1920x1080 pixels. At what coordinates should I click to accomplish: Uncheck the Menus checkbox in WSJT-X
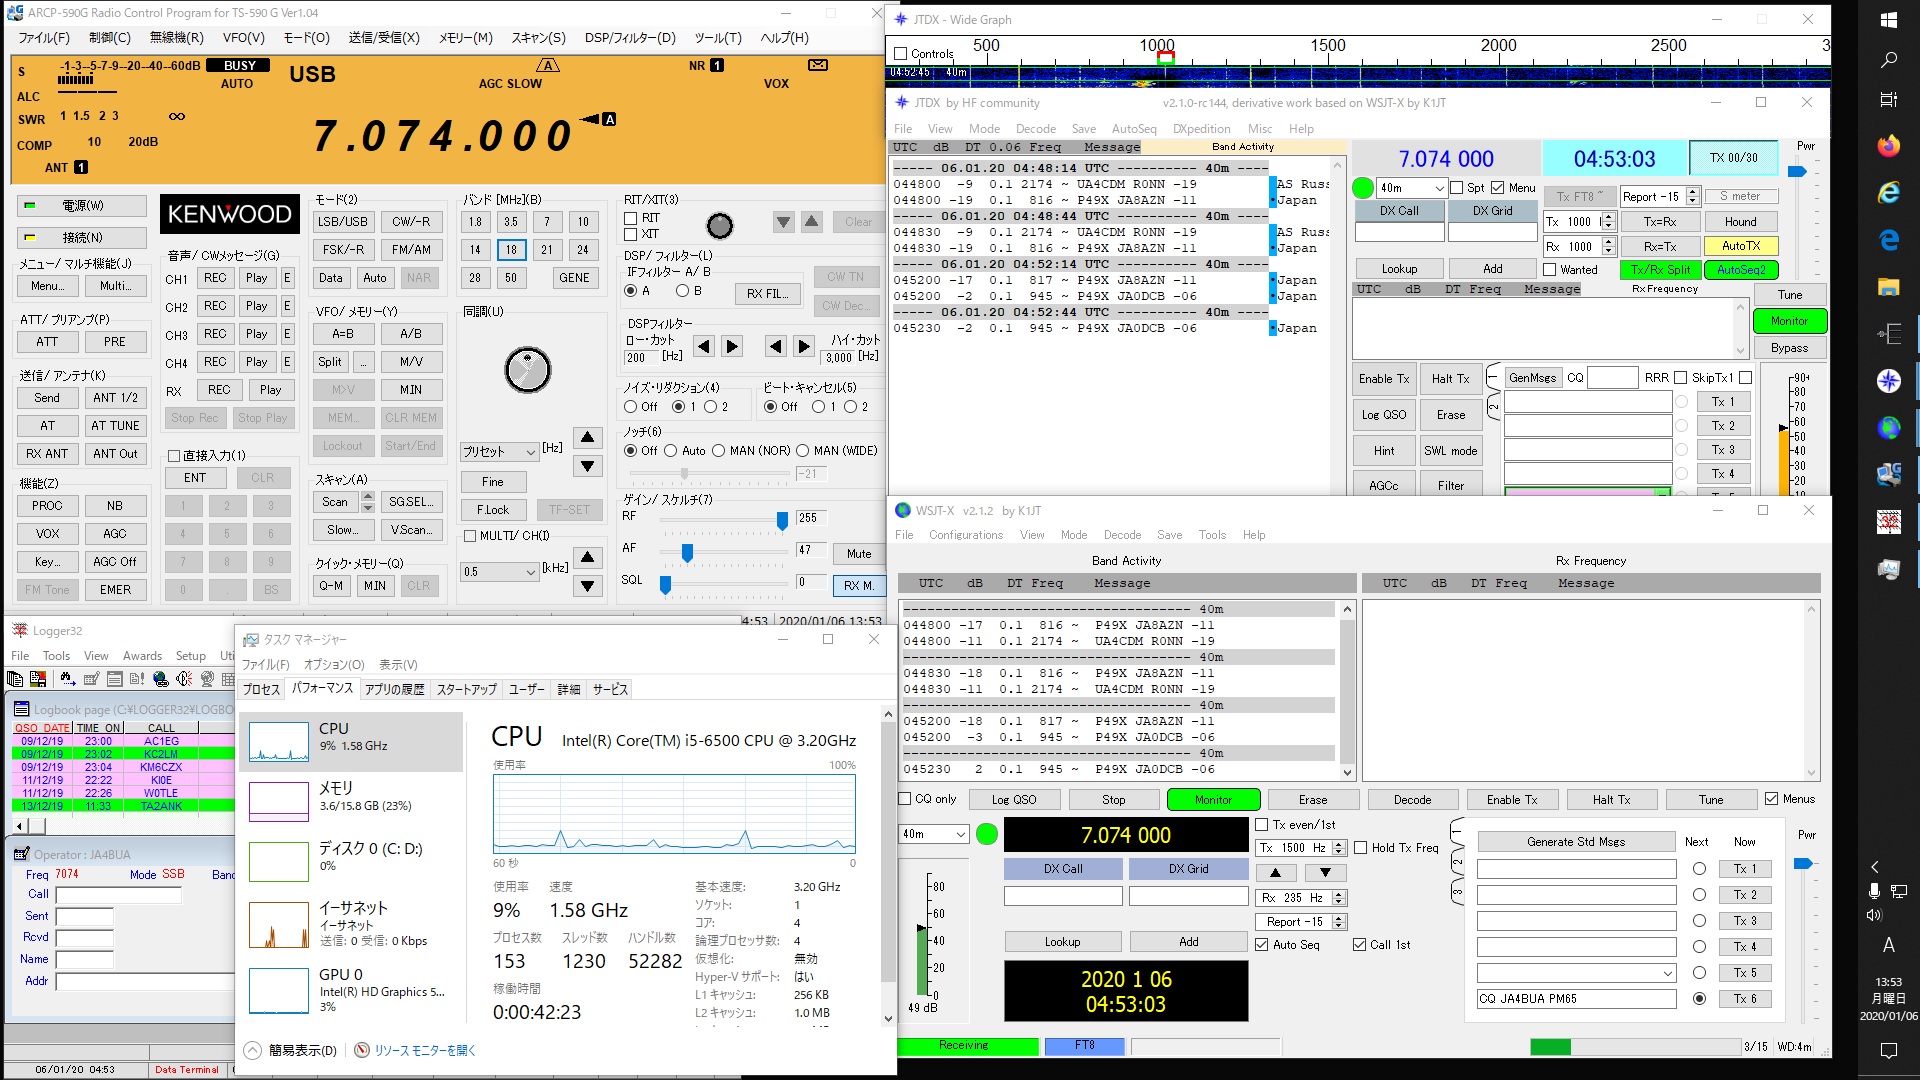[1772, 799]
